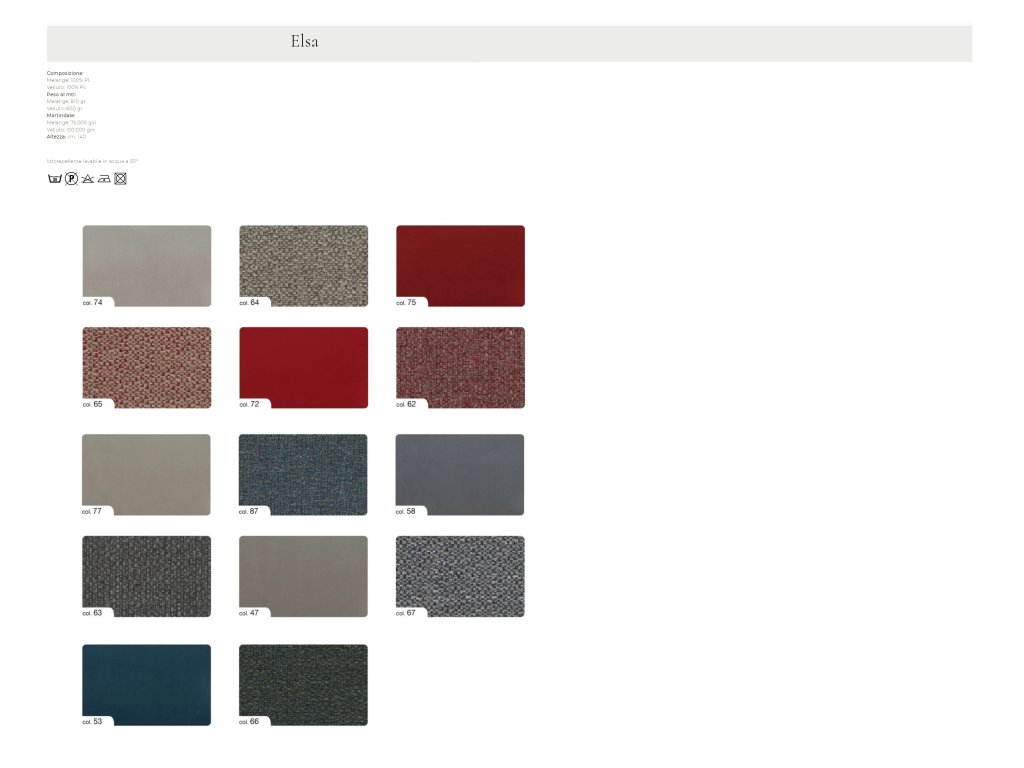Select the bright red col. 72 swatch

coord(303,367)
